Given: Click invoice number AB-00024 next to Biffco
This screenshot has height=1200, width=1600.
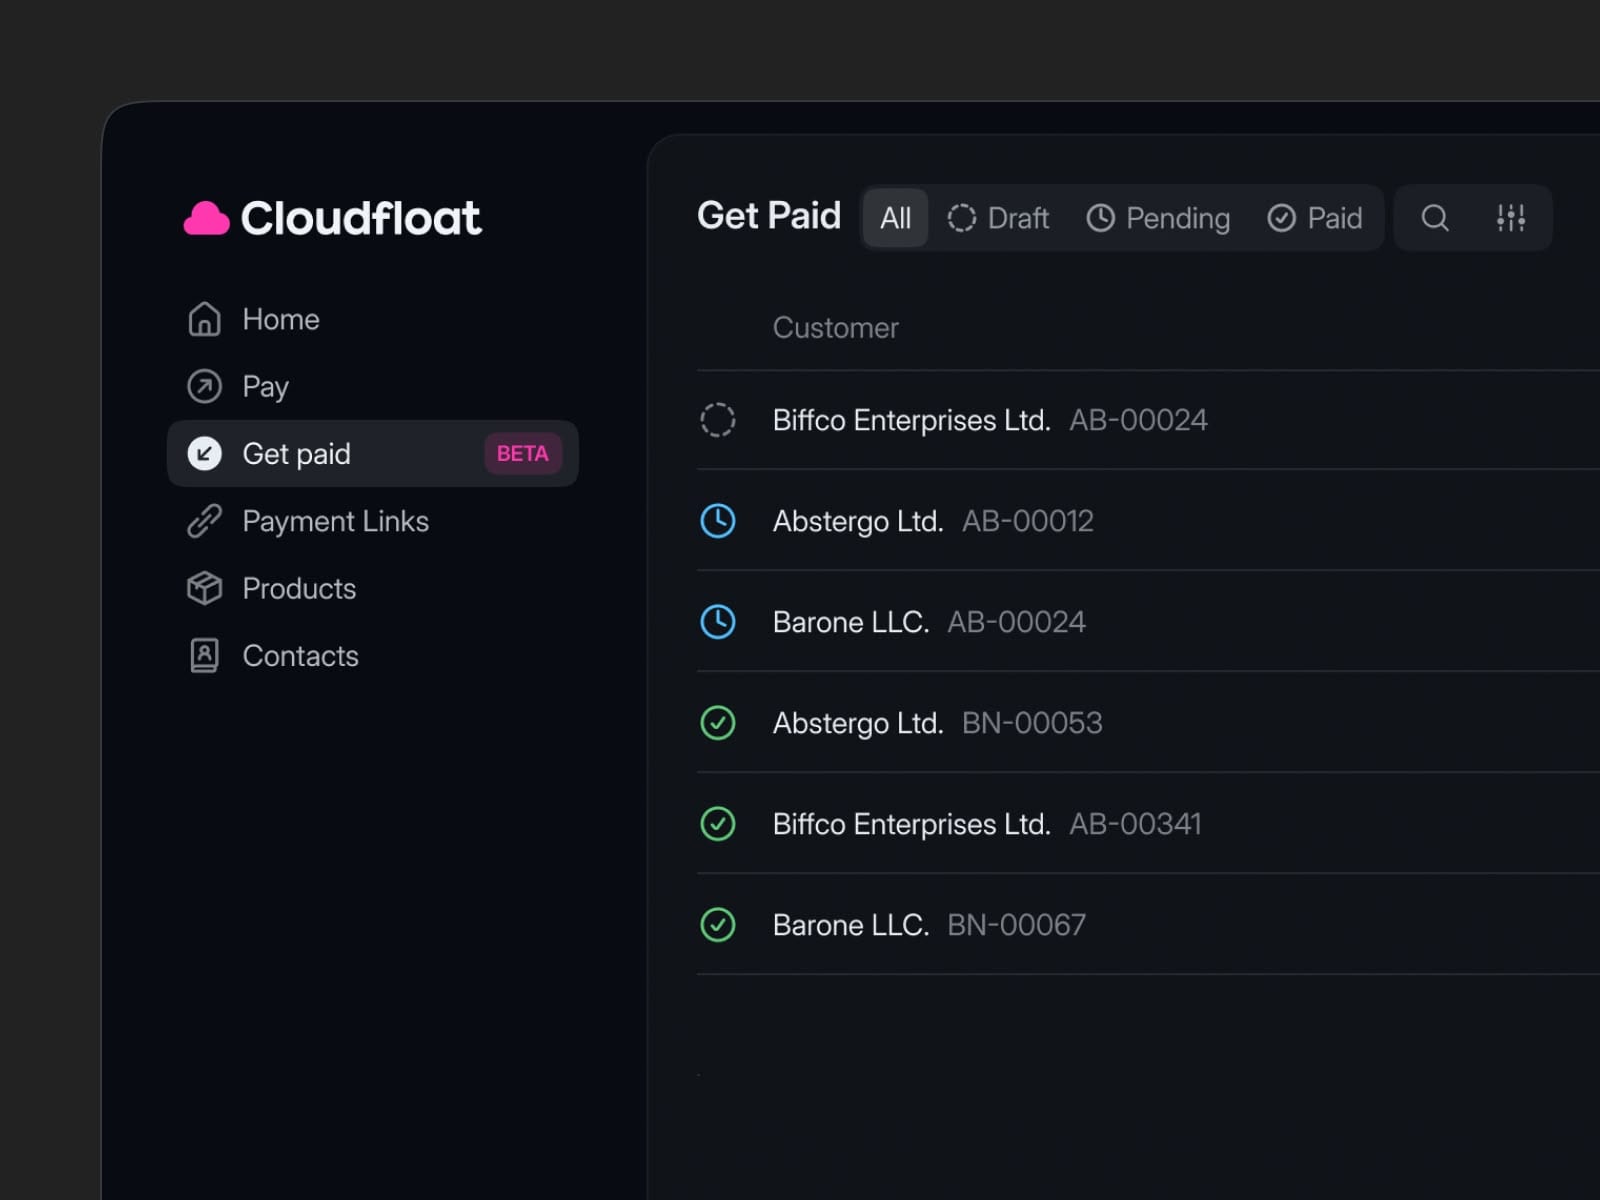Looking at the screenshot, I should click(1138, 420).
